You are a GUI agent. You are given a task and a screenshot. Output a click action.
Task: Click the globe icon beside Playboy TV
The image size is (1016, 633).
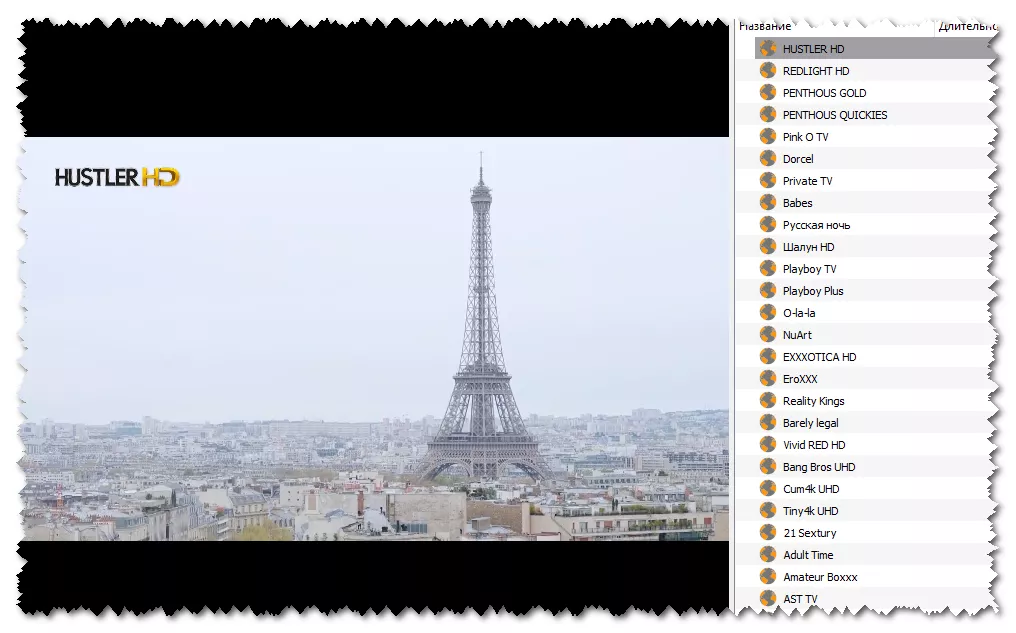point(768,269)
